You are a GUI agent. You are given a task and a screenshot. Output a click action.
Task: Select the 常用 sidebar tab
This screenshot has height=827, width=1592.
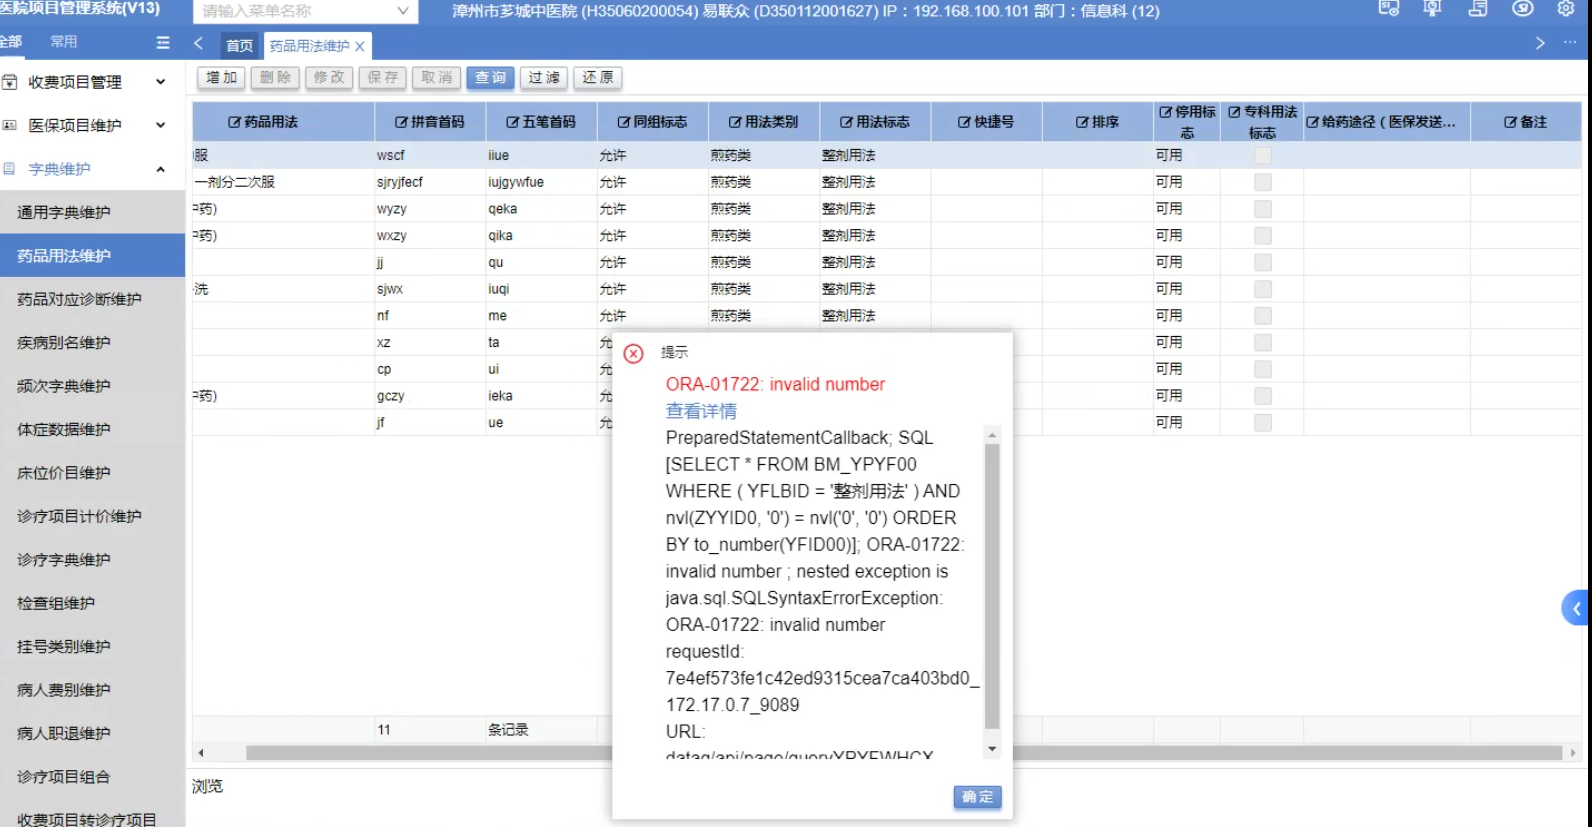[64, 42]
